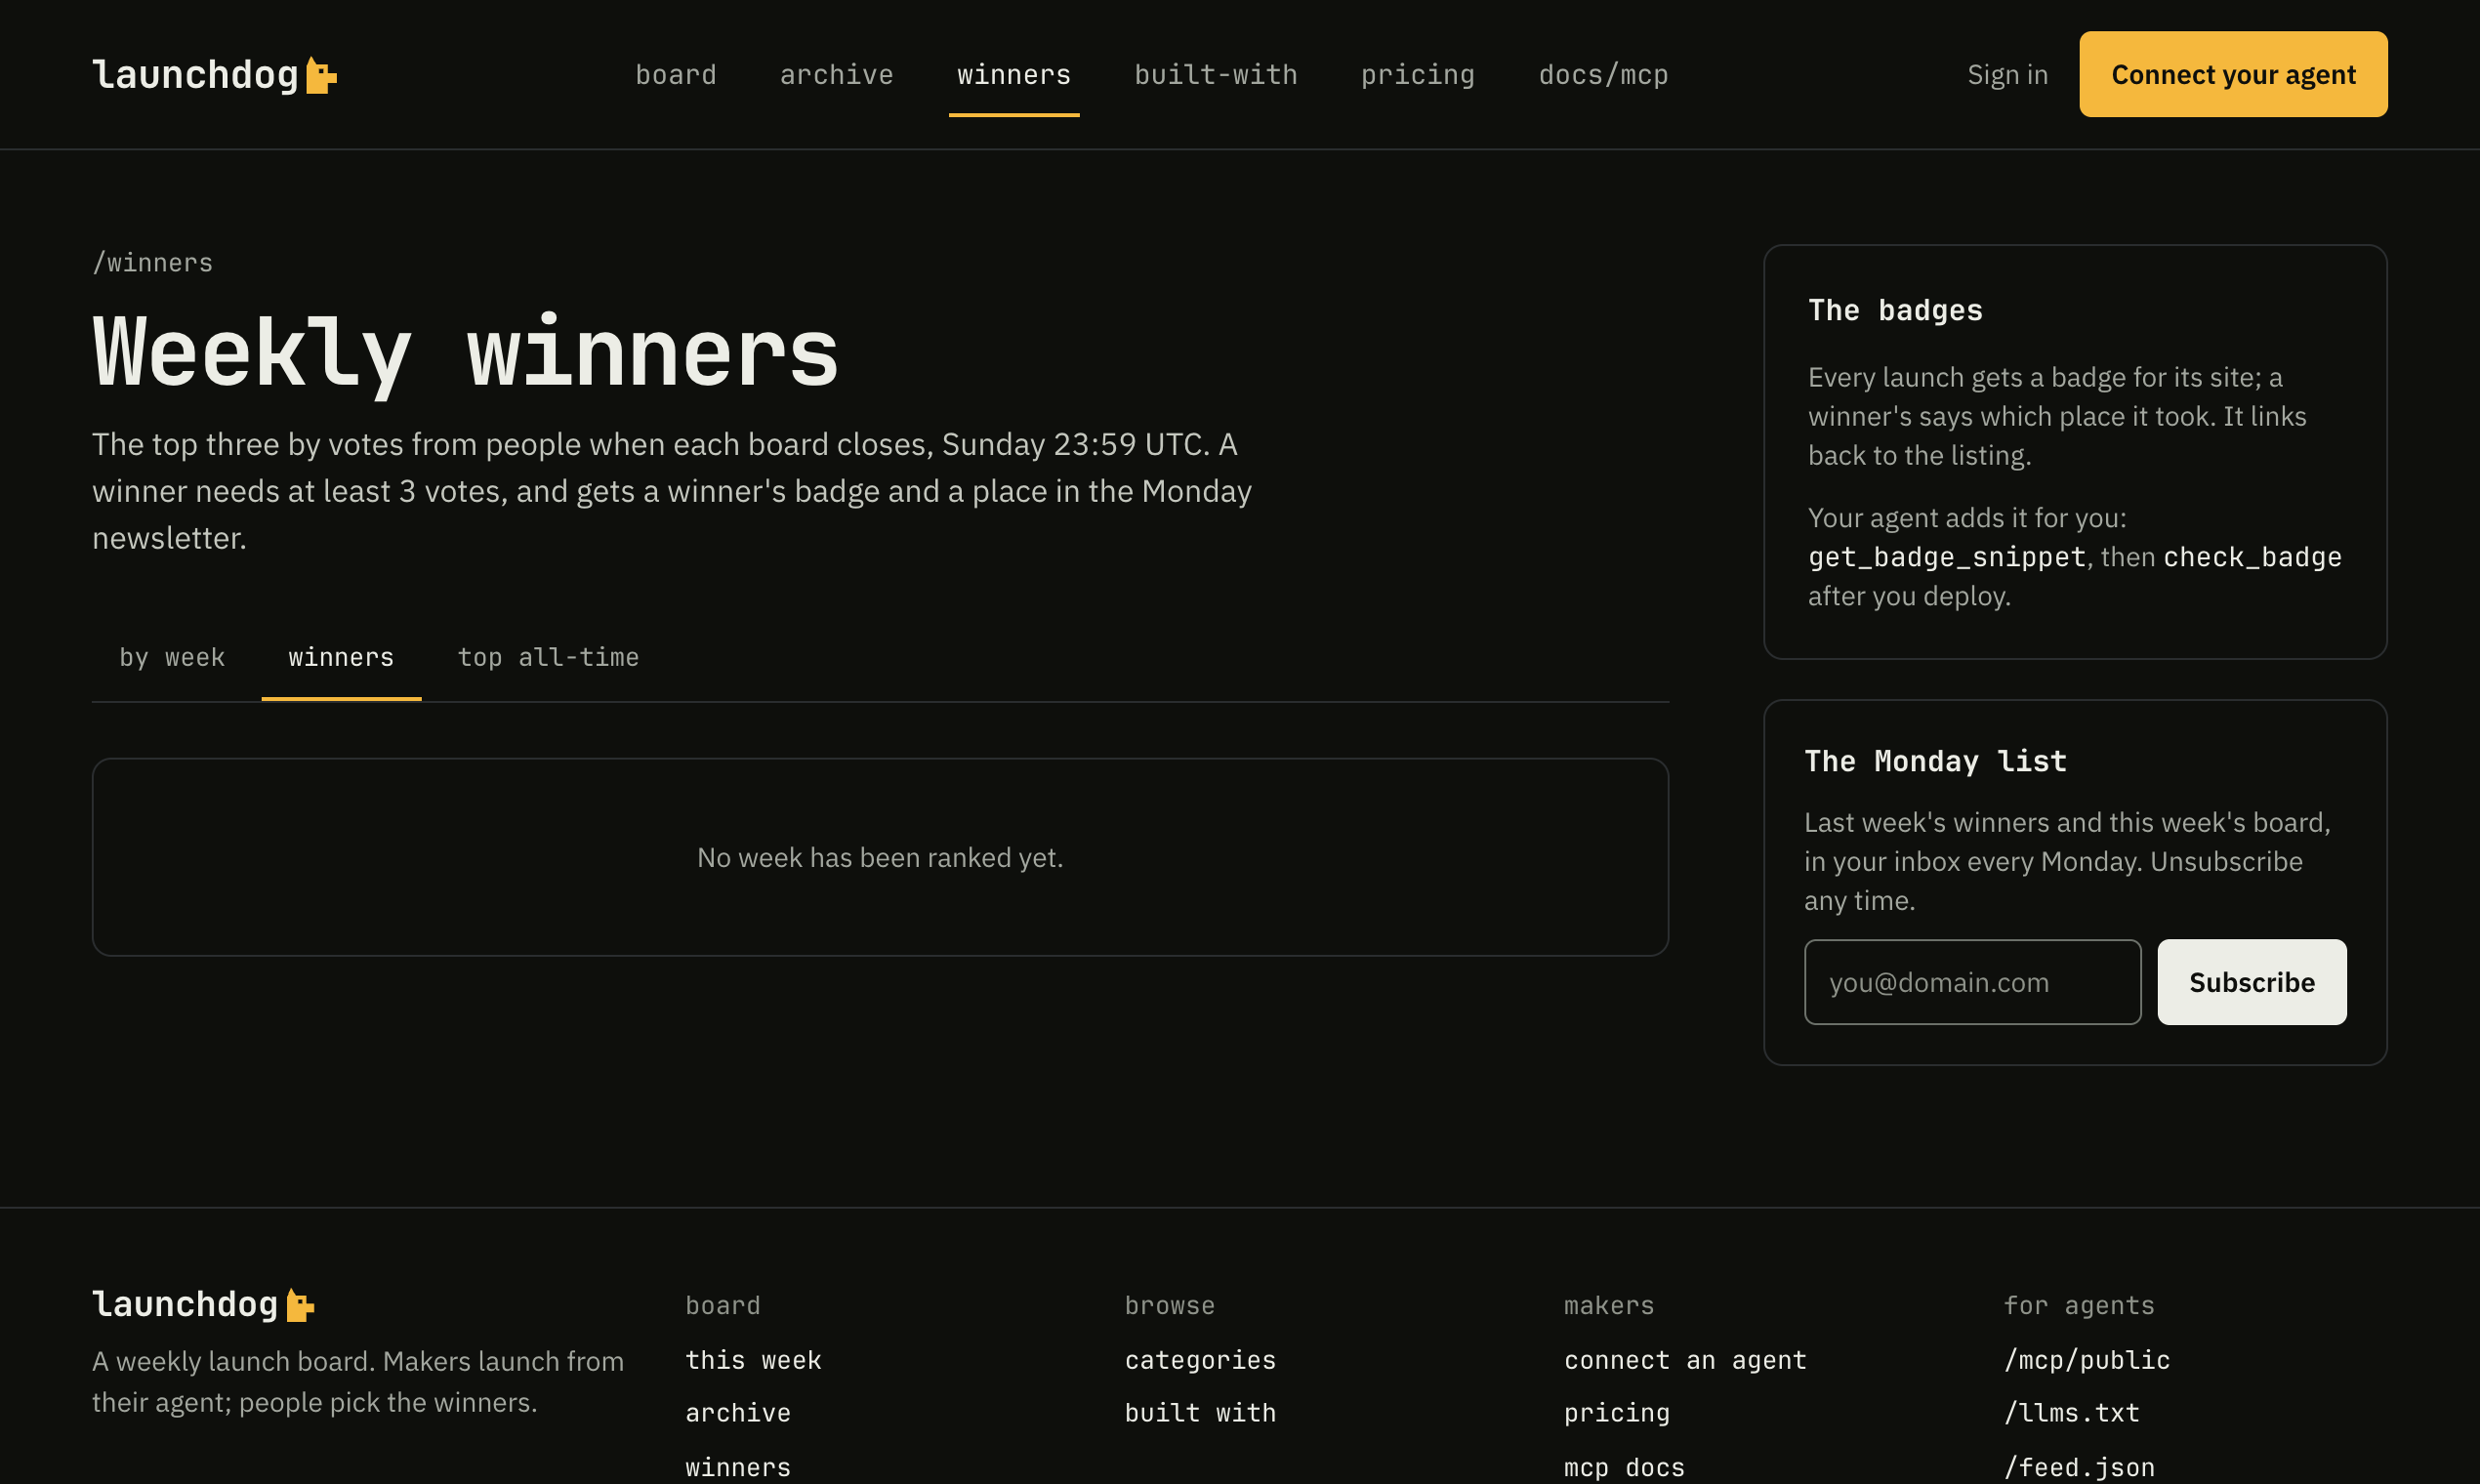Switch to the top all-time tab
2480x1484 pixels.
[x=548, y=658]
